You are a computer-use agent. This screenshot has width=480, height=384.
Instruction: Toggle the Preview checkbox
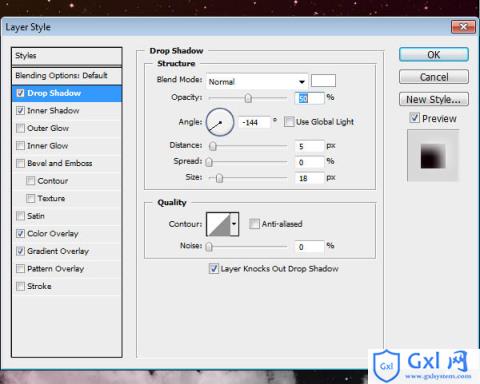tap(414, 118)
